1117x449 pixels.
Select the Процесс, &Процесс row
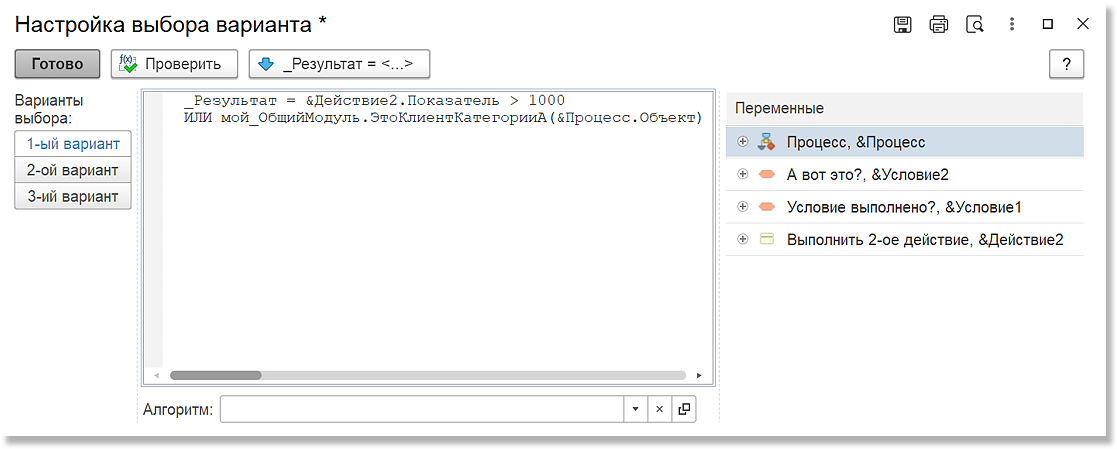click(905, 142)
